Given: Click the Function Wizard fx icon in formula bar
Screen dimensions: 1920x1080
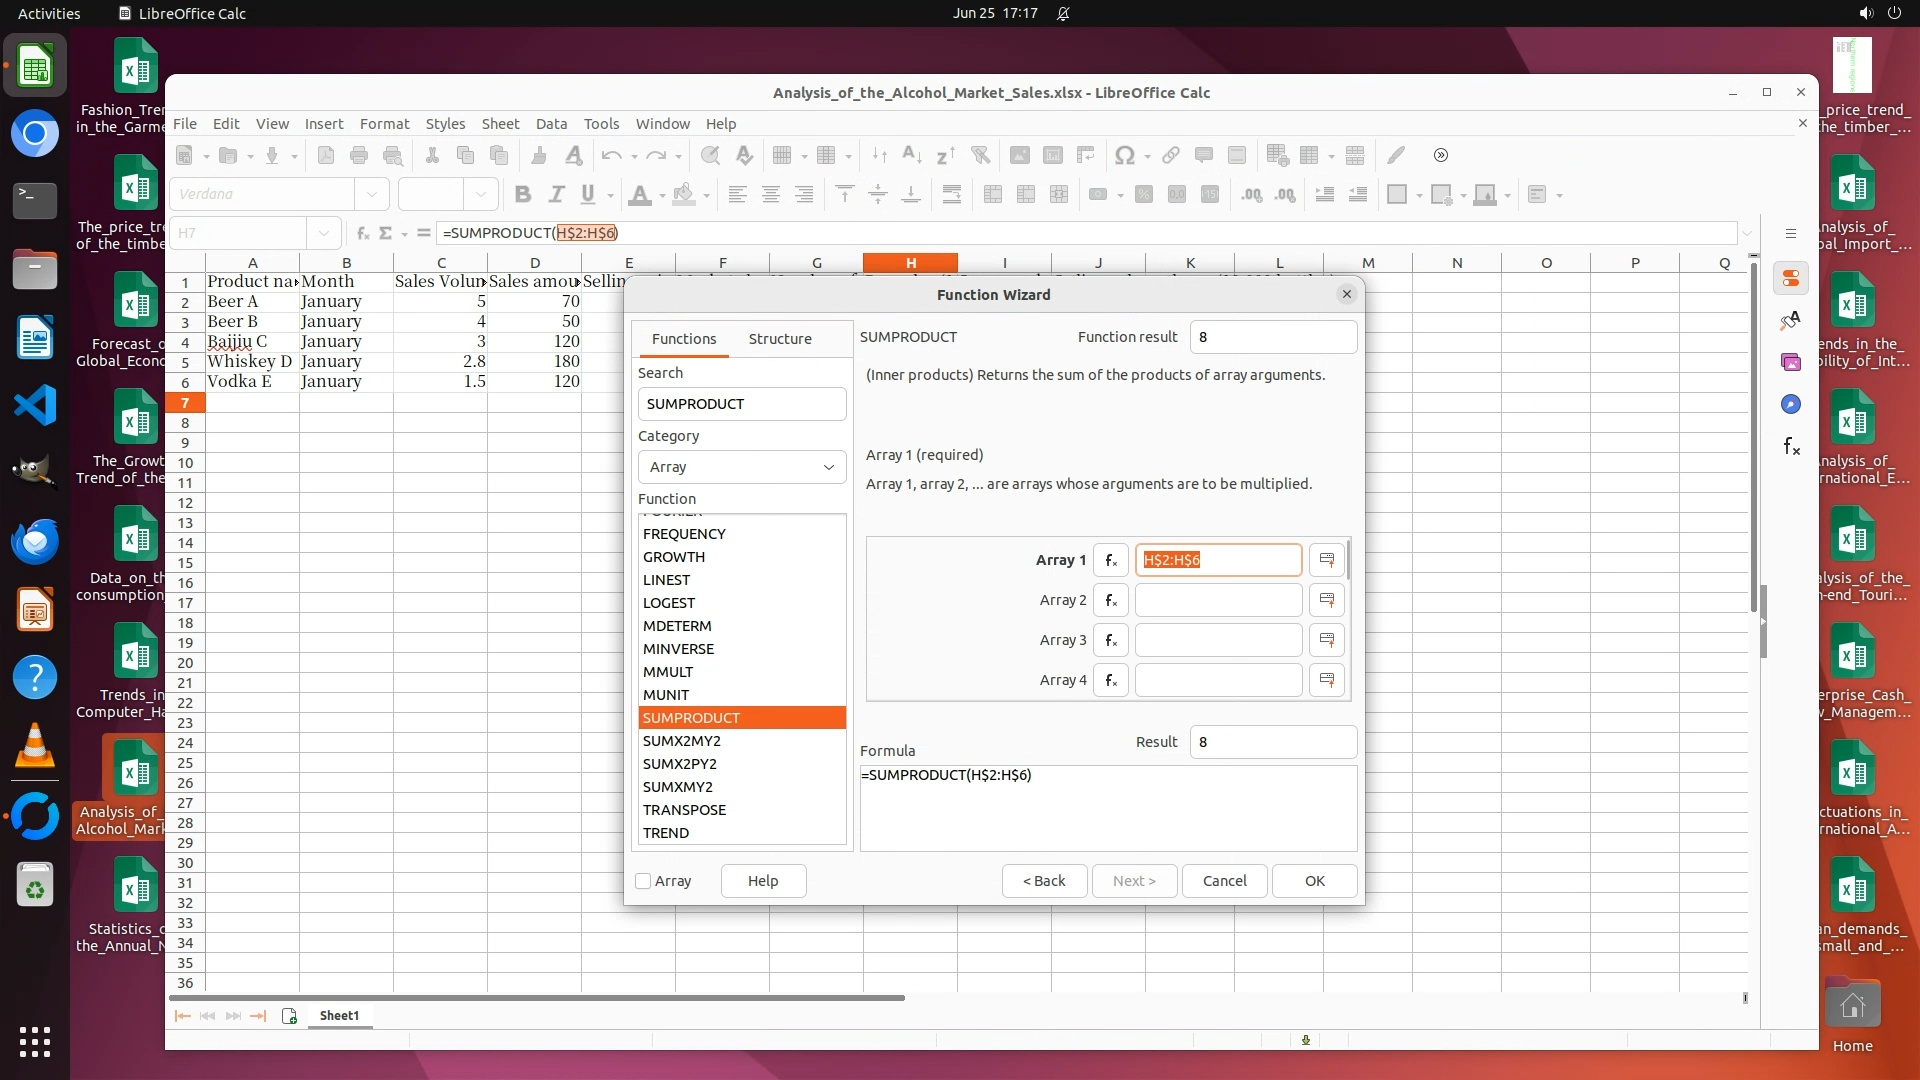Looking at the screenshot, I should 362,233.
